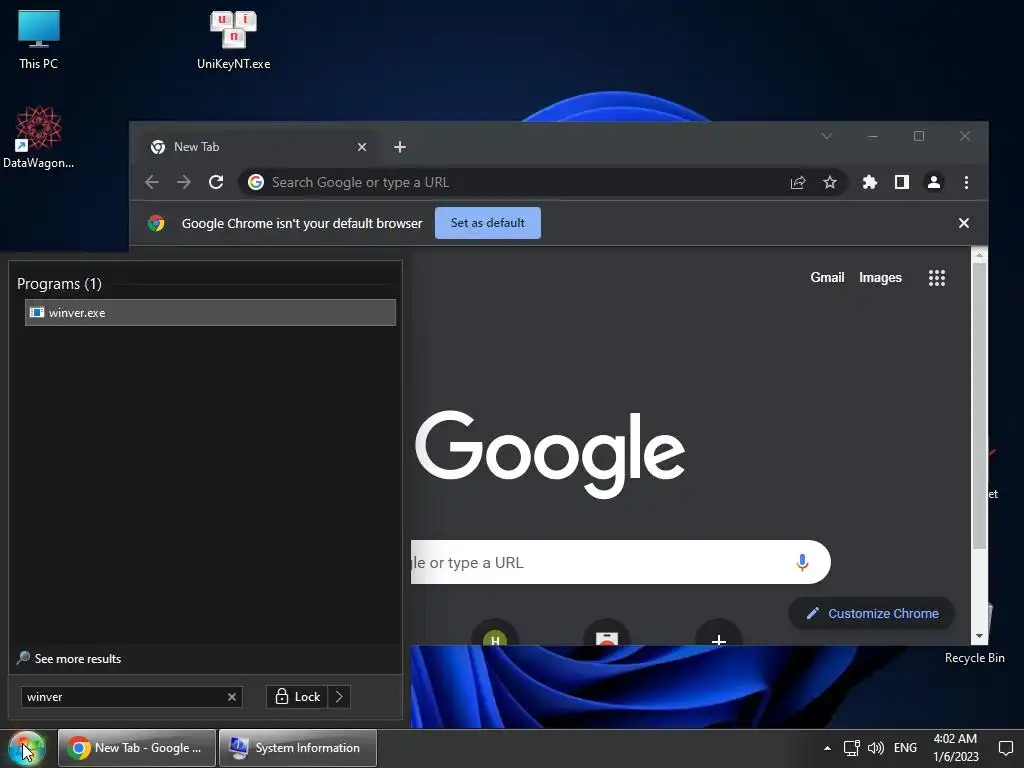
Task: Go back in Chrome
Action: [152, 182]
